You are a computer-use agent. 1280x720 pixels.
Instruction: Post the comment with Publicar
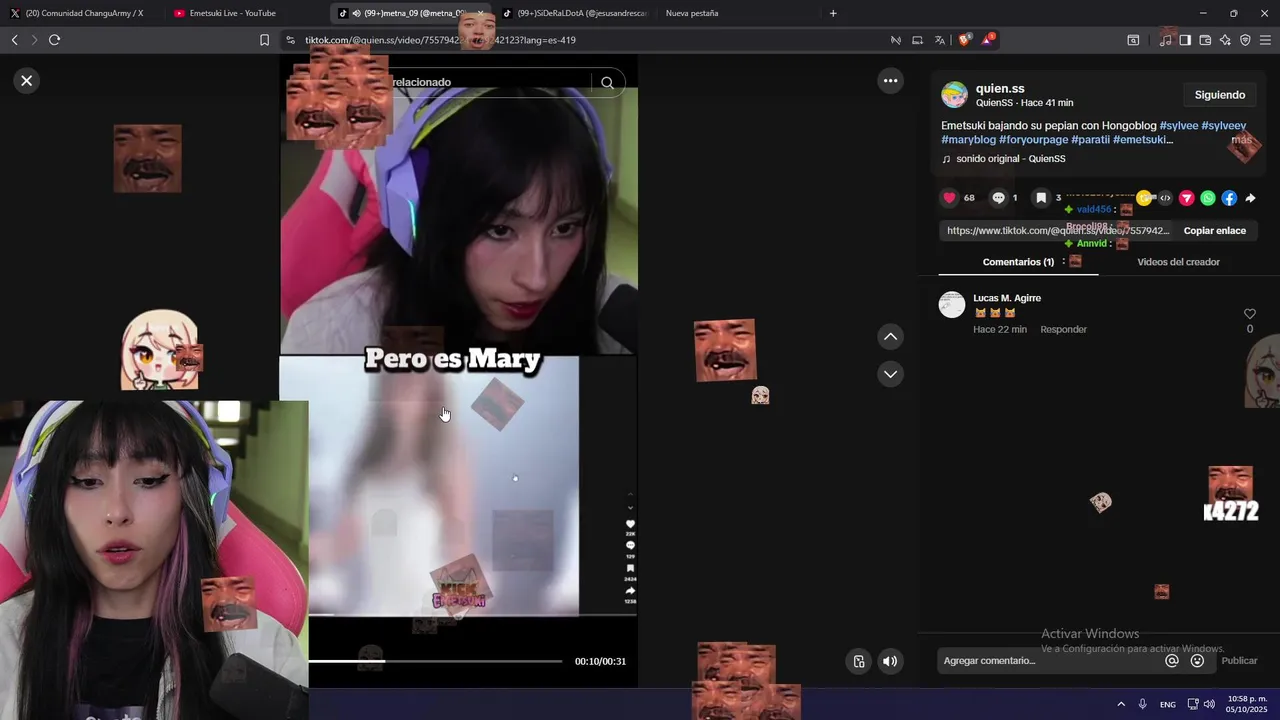tap(1239, 661)
